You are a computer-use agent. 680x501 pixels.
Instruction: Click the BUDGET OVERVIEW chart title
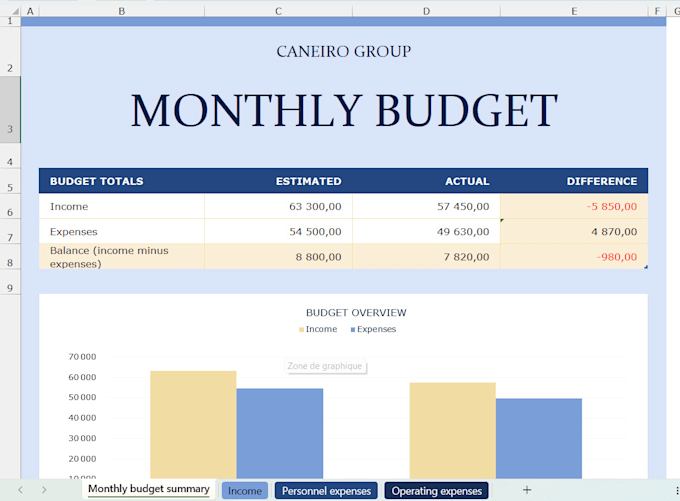pyautogui.click(x=356, y=313)
